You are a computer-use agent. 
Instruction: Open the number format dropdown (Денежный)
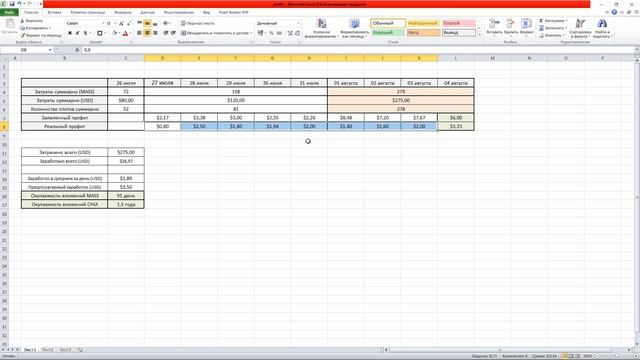(298, 24)
